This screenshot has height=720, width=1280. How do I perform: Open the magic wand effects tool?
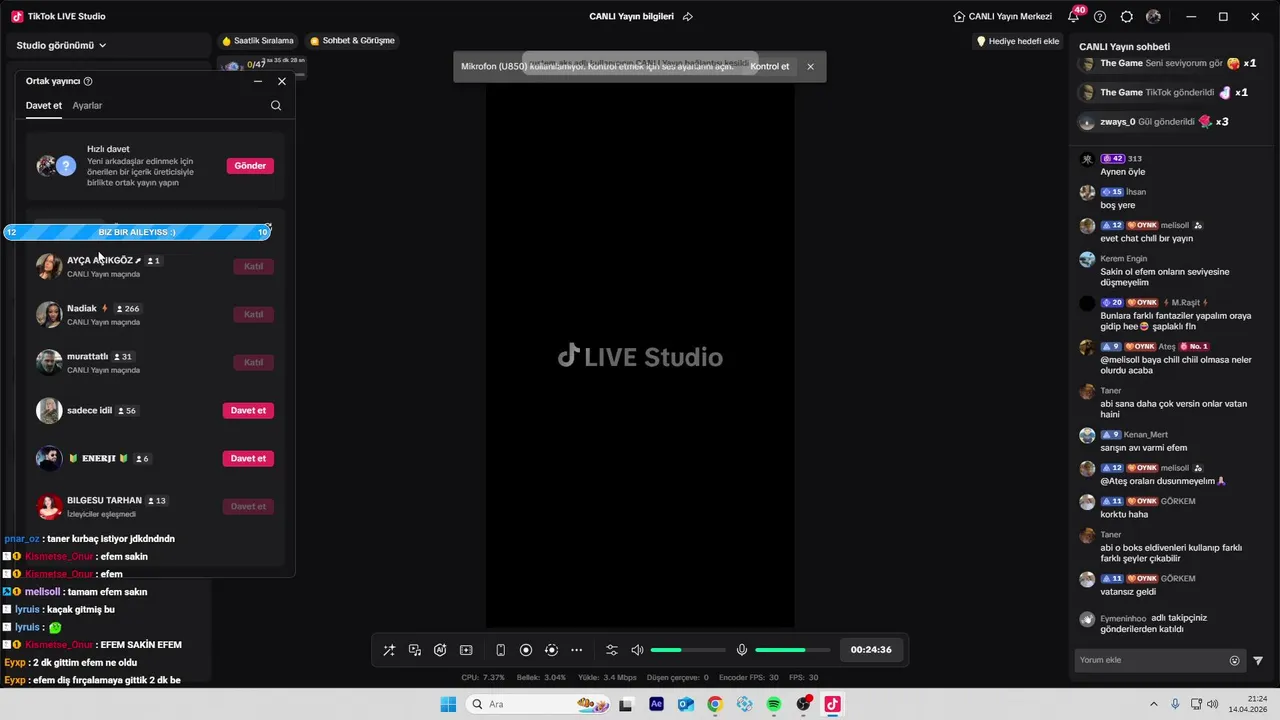(x=389, y=650)
